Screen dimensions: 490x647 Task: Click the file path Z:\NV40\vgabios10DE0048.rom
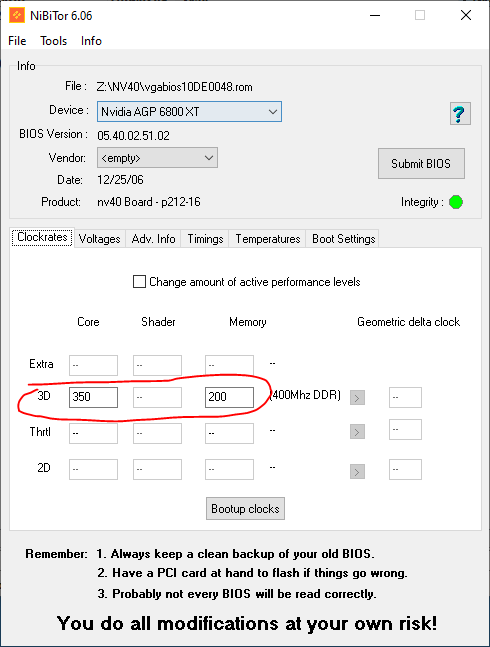pos(174,87)
